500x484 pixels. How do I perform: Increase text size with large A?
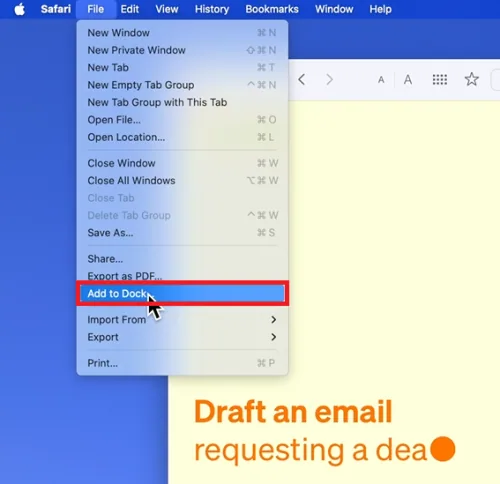[x=408, y=80]
